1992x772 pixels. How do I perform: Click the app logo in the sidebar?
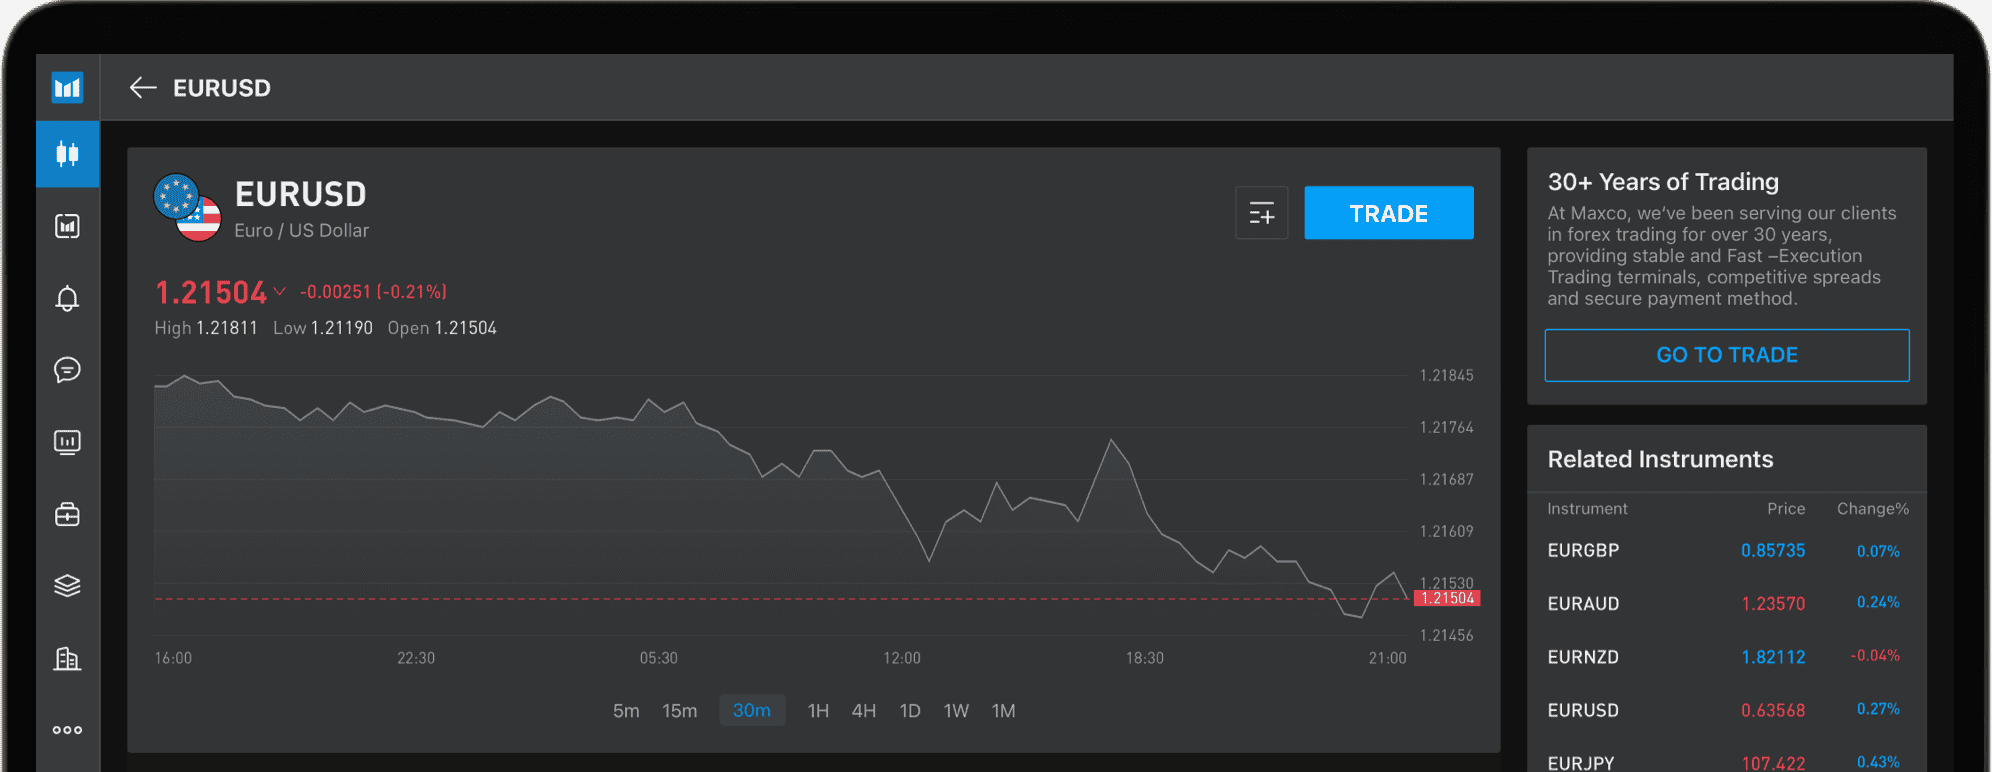point(67,88)
